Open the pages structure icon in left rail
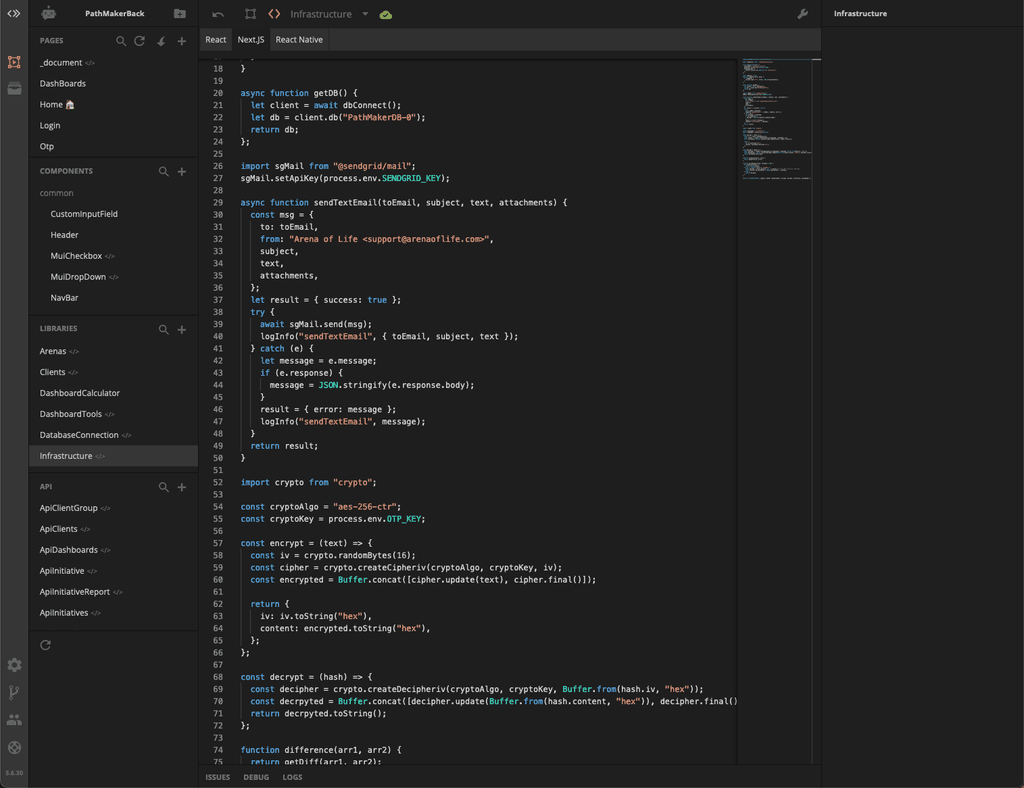 14,62
